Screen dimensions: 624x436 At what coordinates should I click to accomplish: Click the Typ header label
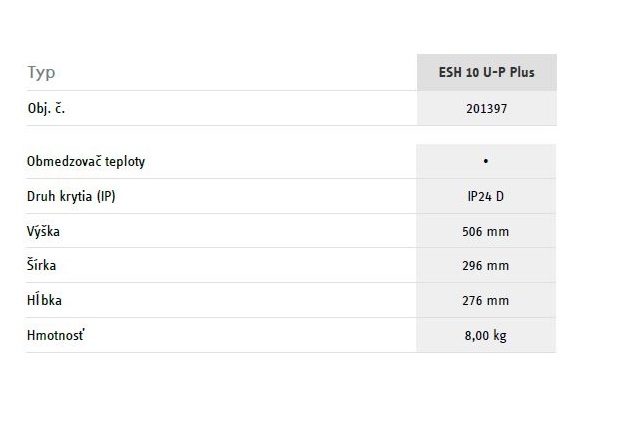[x=41, y=73]
